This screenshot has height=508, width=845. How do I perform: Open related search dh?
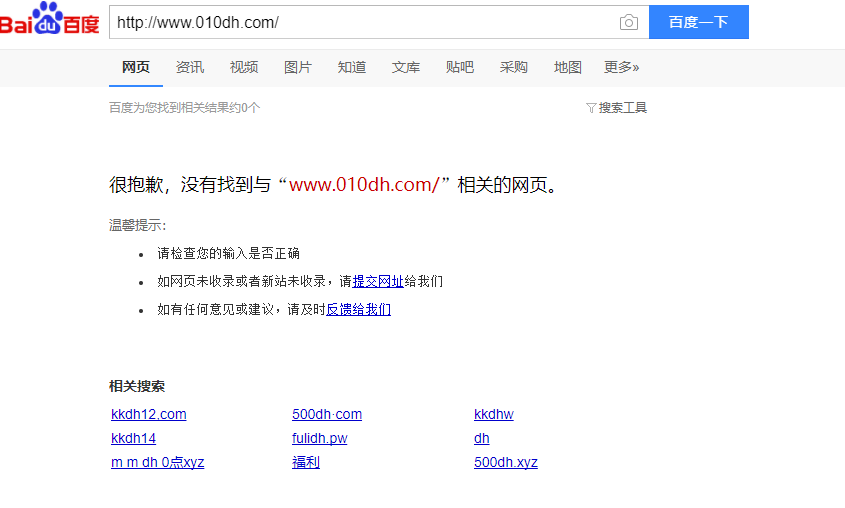482,439
